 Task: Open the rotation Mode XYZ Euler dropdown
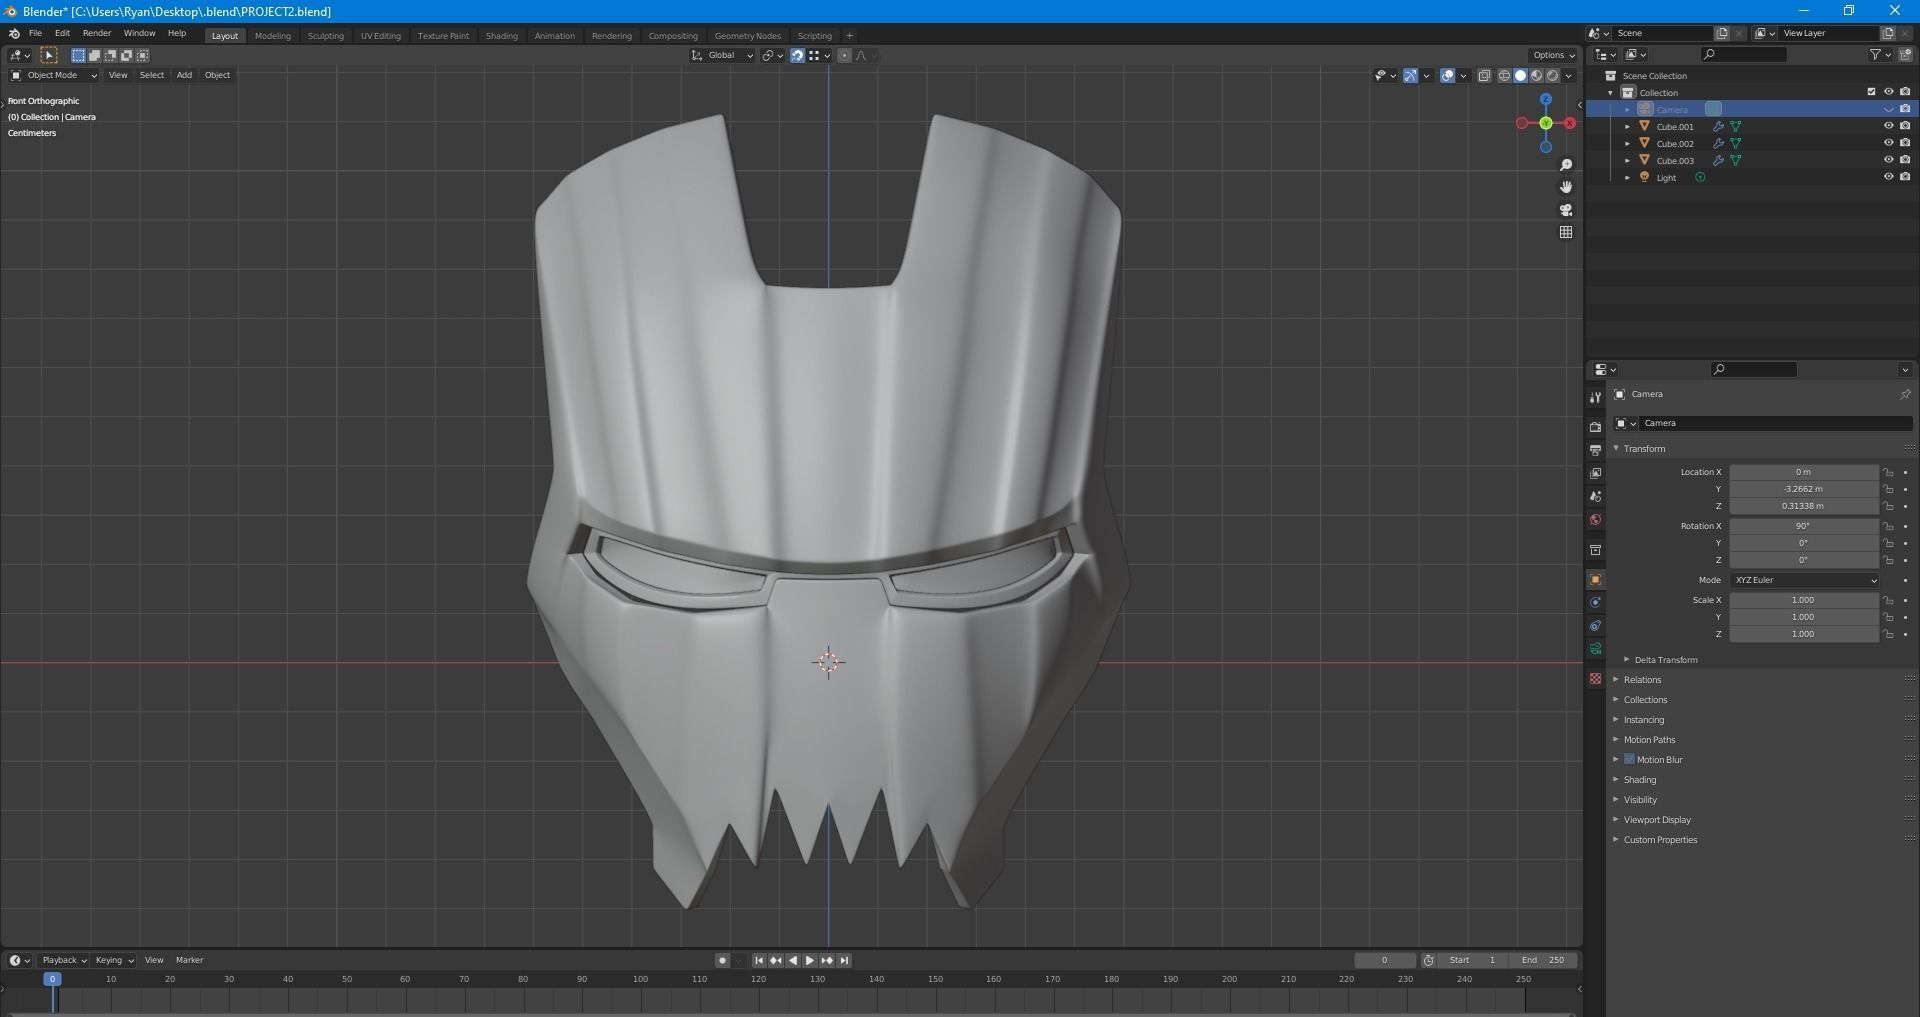coord(1805,580)
